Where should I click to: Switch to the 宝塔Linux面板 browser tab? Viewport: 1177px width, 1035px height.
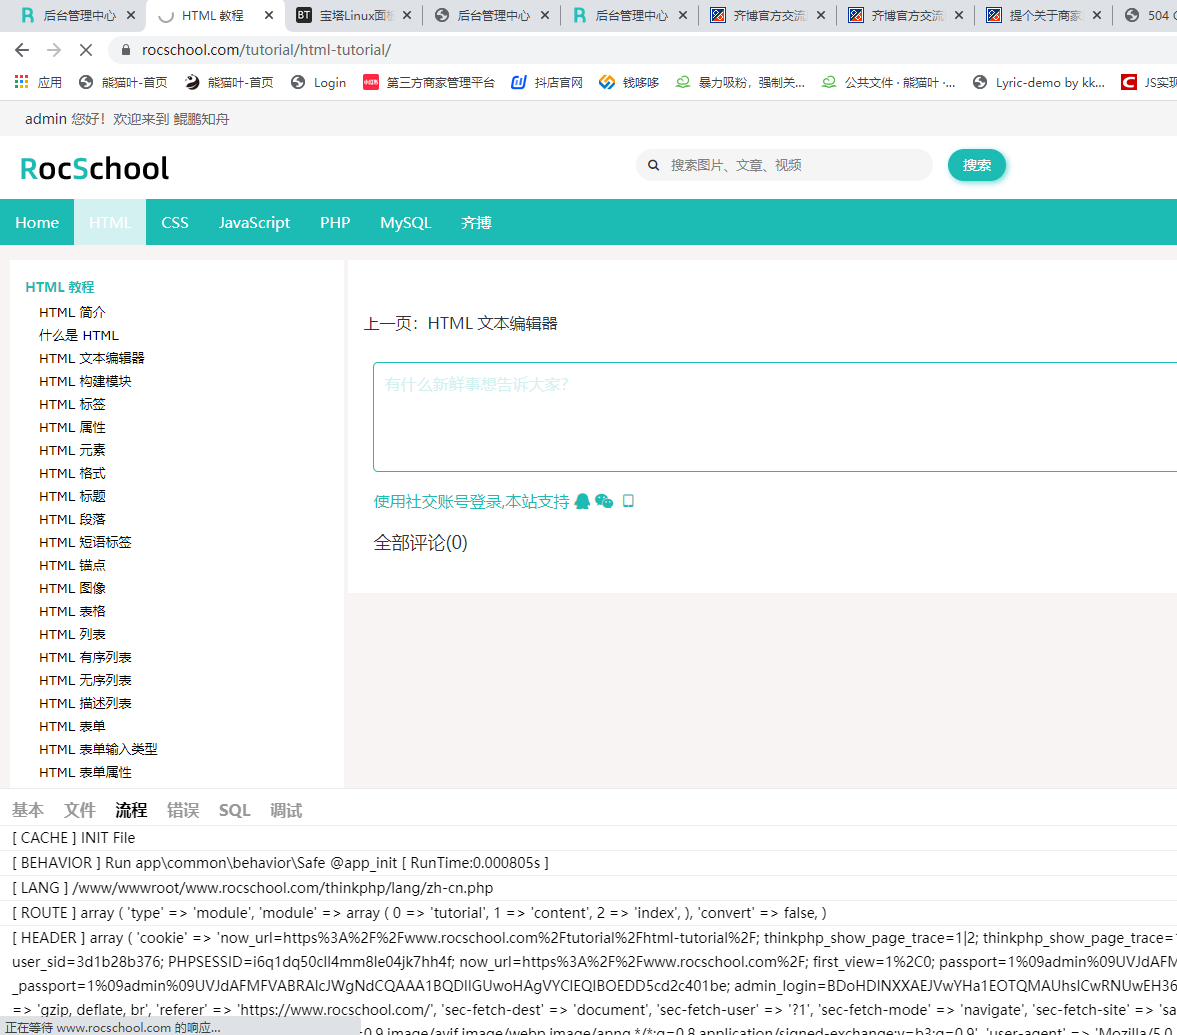(x=345, y=16)
